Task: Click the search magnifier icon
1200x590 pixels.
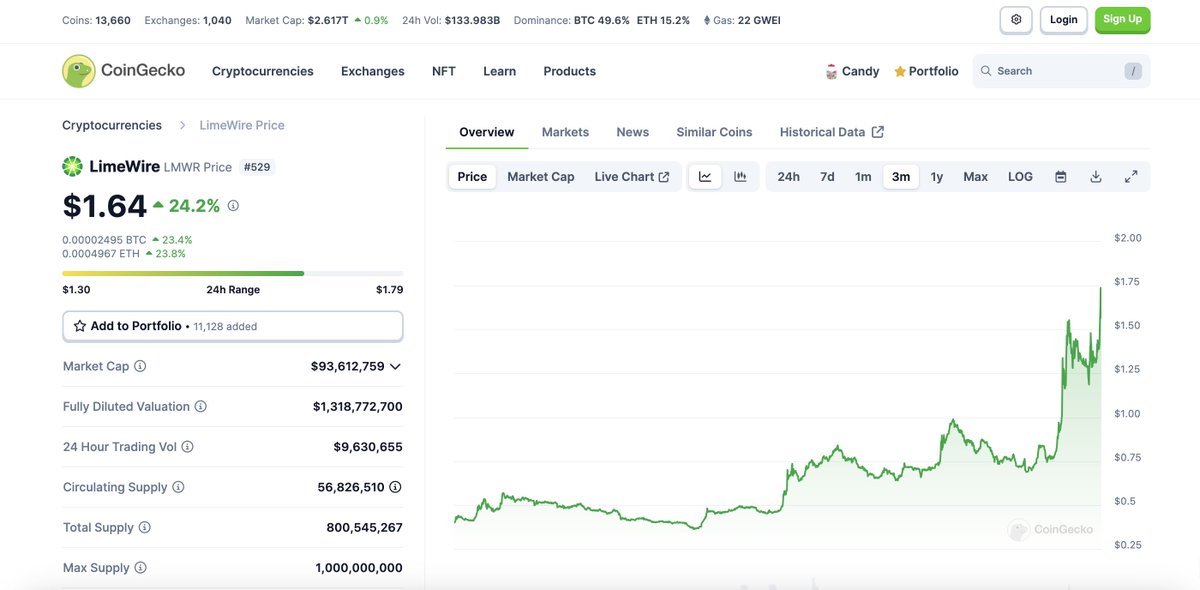Action: coord(986,71)
